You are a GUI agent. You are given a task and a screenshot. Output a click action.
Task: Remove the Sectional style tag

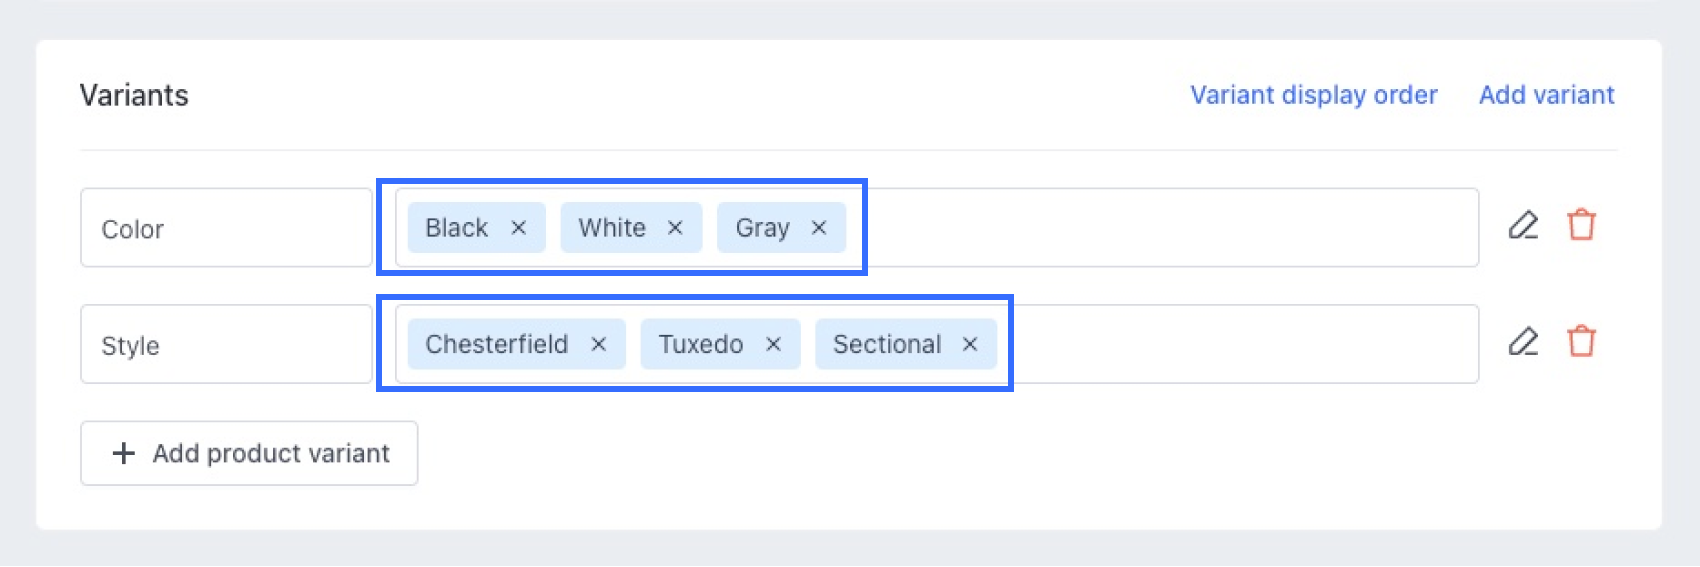click(969, 344)
